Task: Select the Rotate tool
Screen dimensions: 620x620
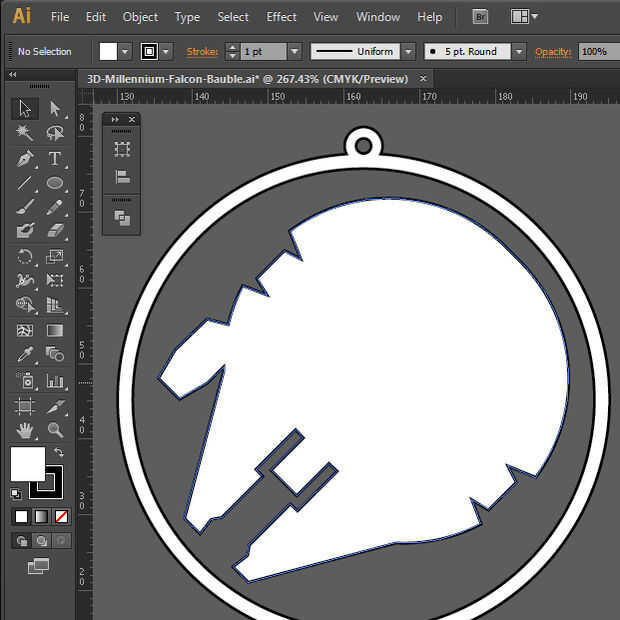Action: [x=25, y=257]
